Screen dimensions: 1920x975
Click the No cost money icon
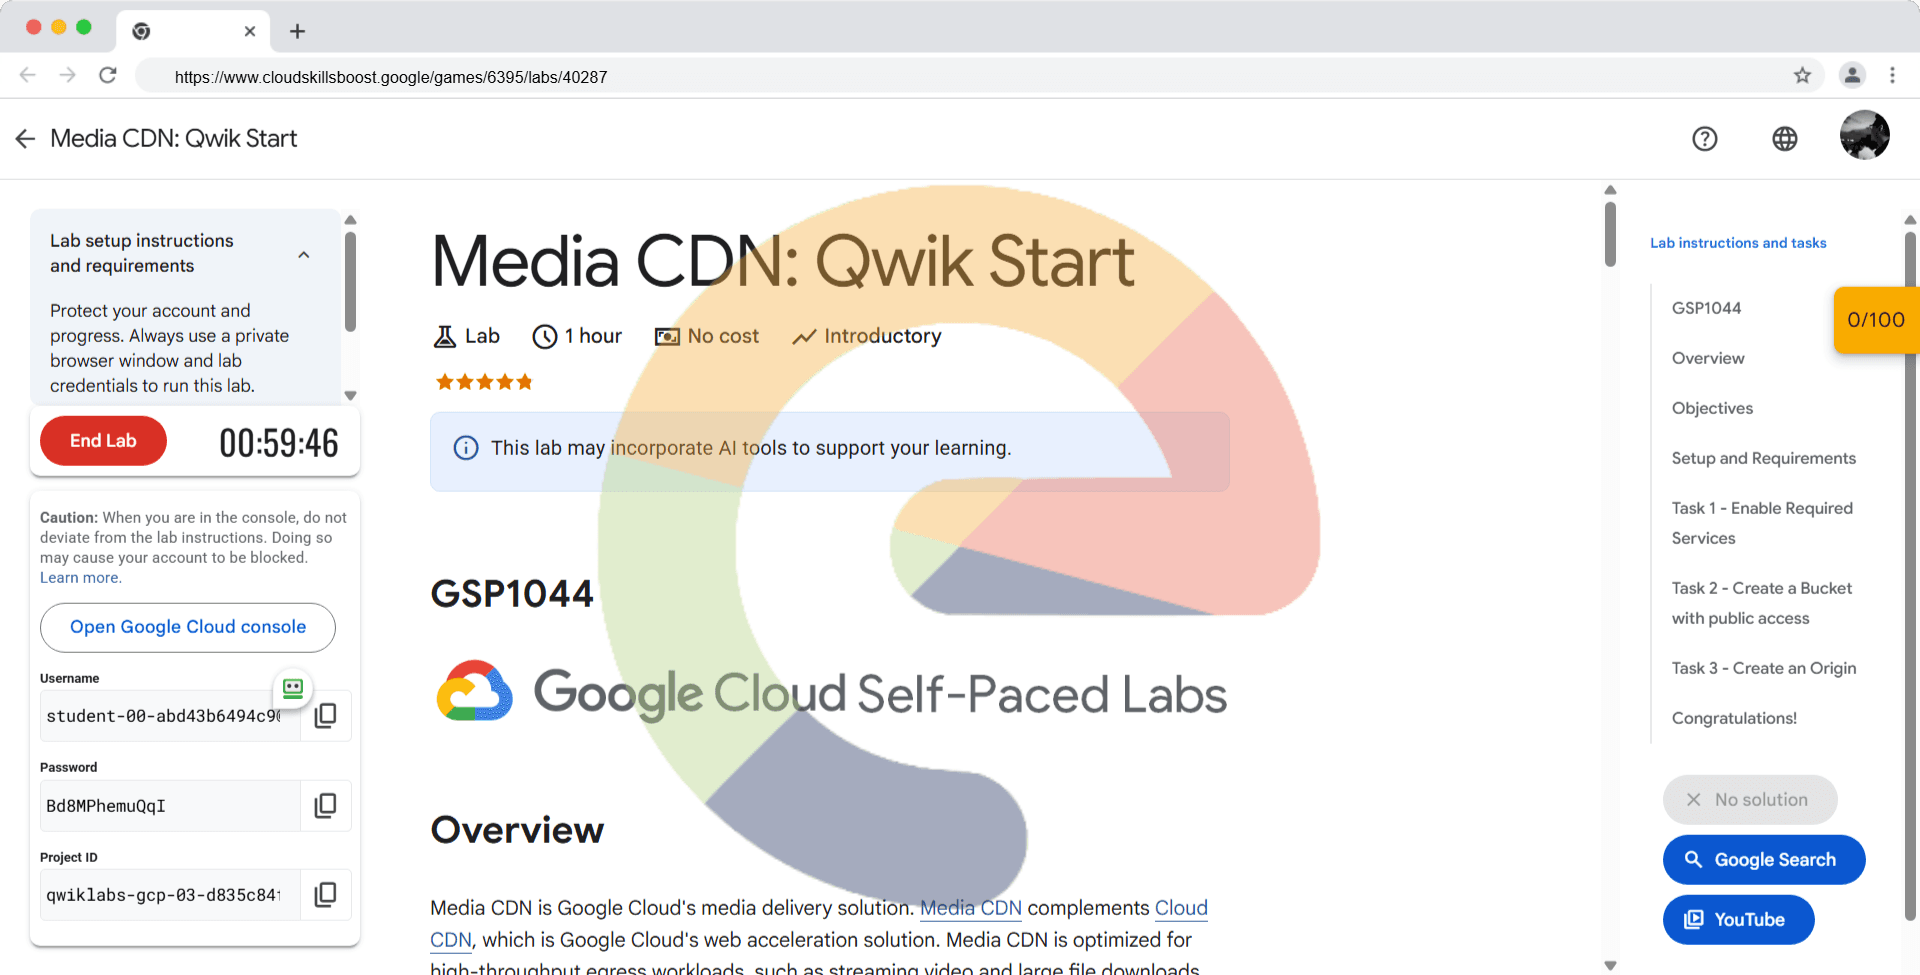point(667,337)
